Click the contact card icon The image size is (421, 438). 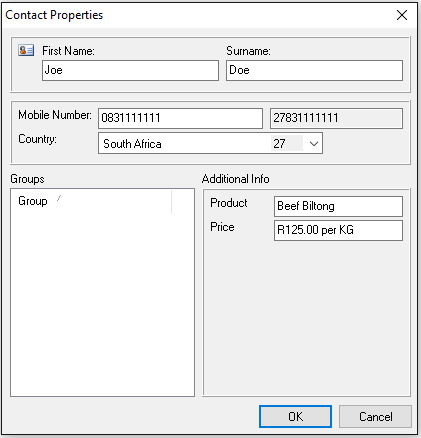[x=26, y=50]
